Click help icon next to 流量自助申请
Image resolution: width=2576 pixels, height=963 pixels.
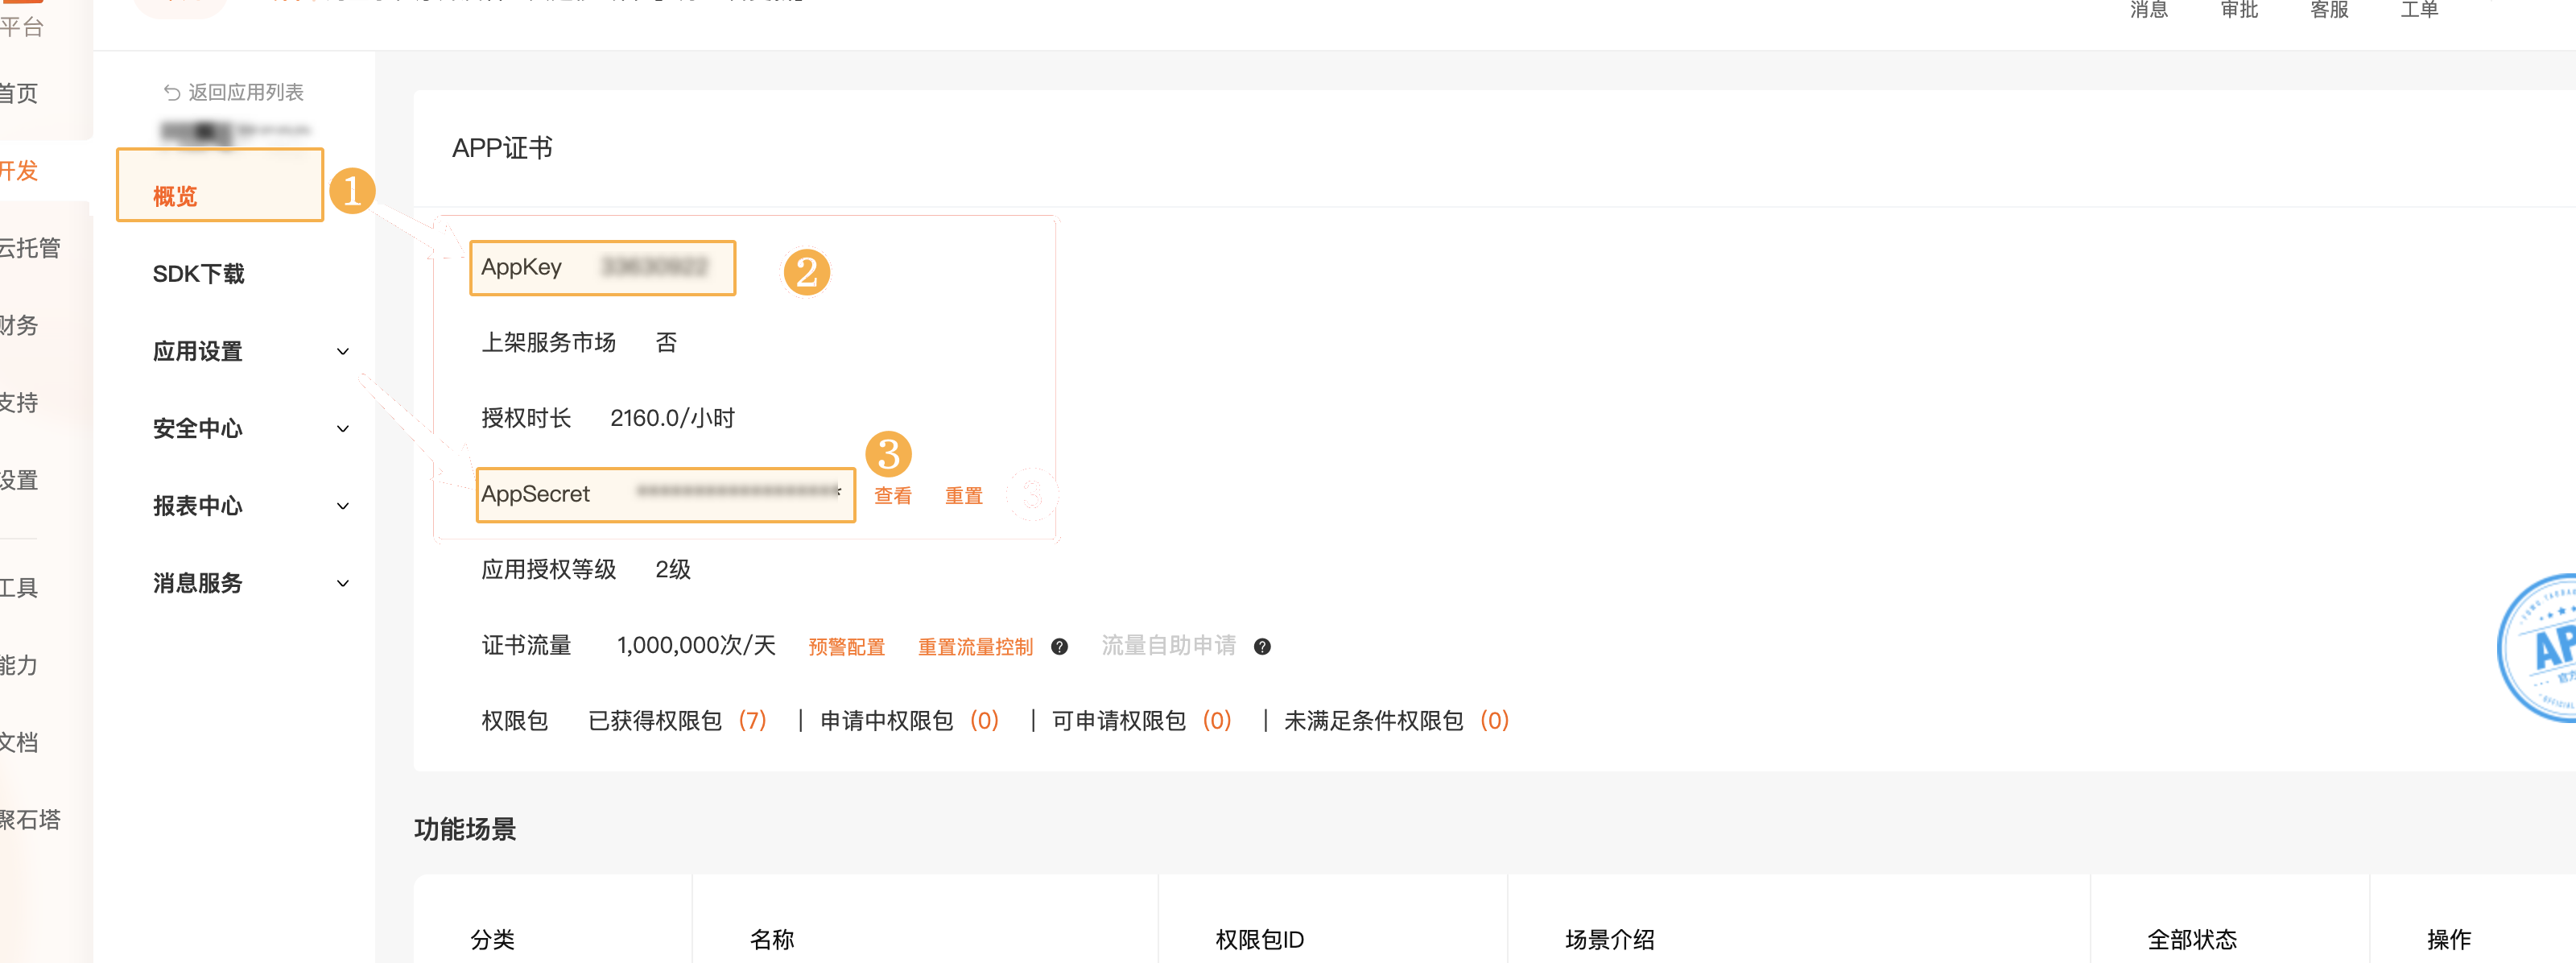pyautogui.click(x=1262, y=647)
